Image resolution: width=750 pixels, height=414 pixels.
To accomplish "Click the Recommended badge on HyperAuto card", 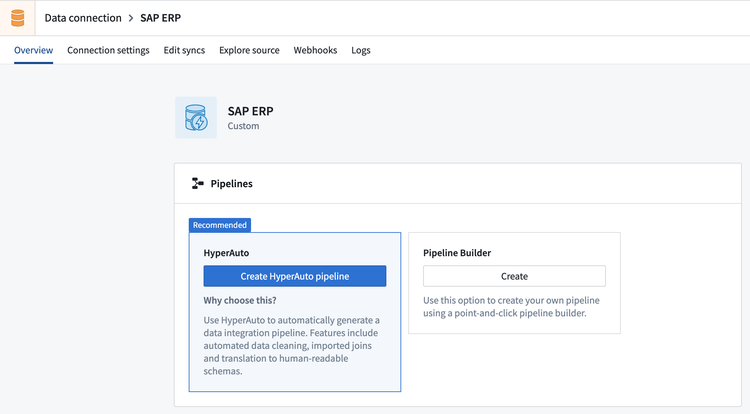I will click(x=220, y=225).
